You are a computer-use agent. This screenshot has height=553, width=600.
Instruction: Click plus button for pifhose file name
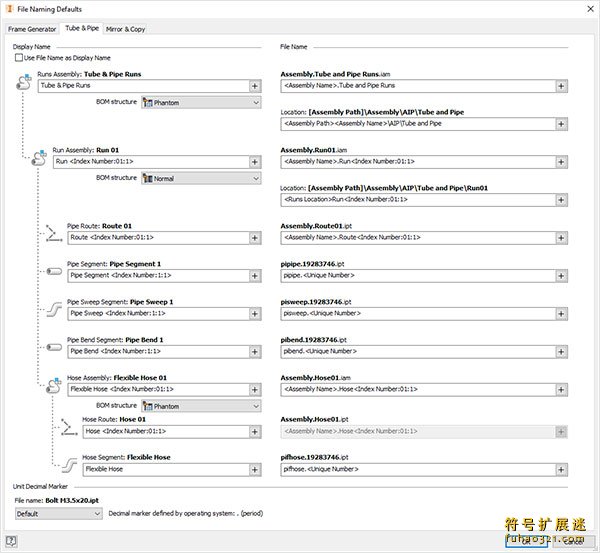[x=561, y=468]
